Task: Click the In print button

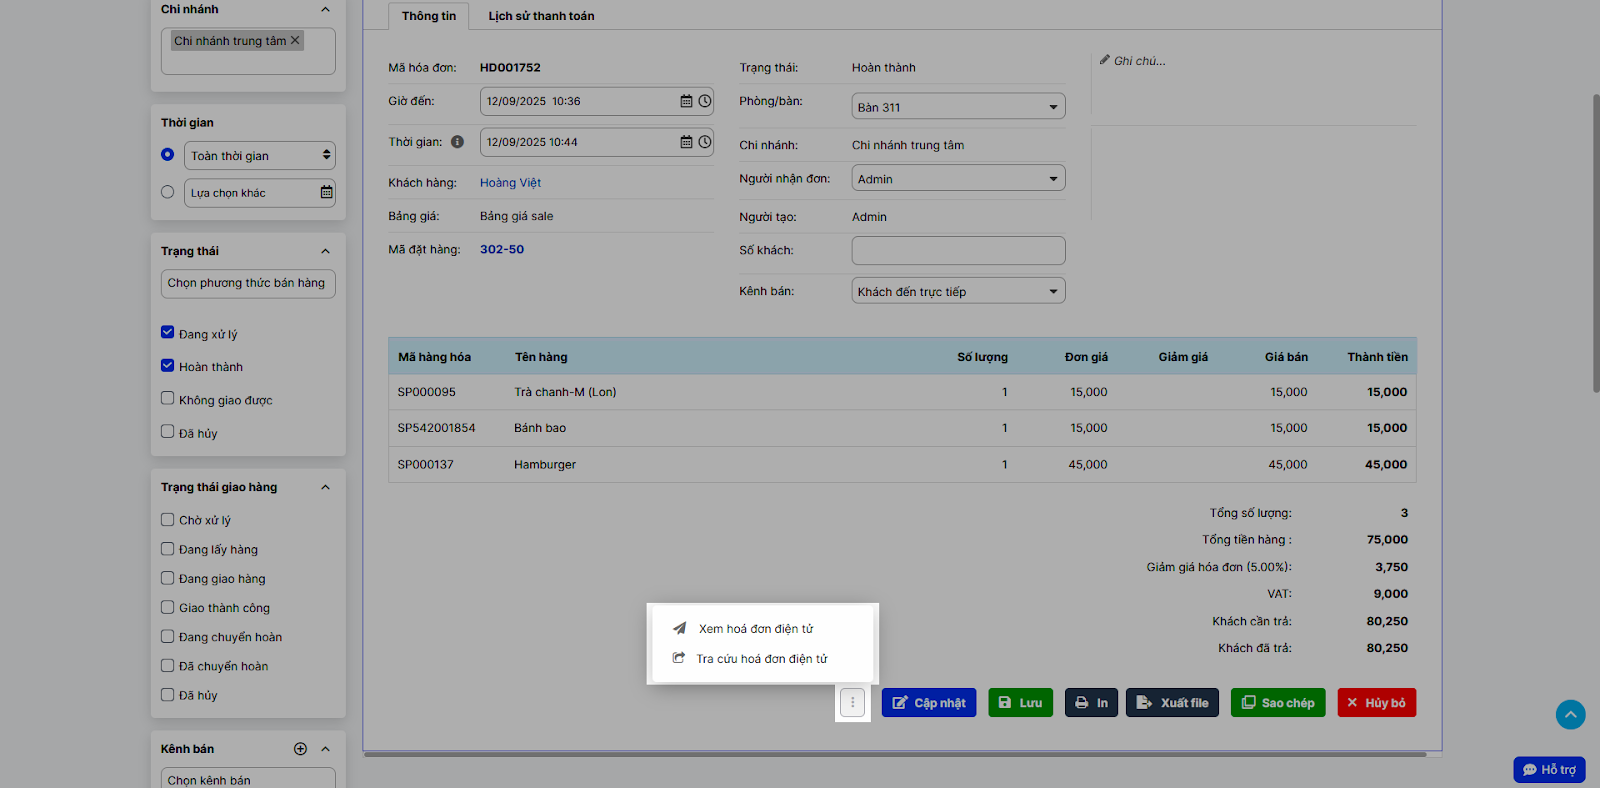Action: [1091, 703]
